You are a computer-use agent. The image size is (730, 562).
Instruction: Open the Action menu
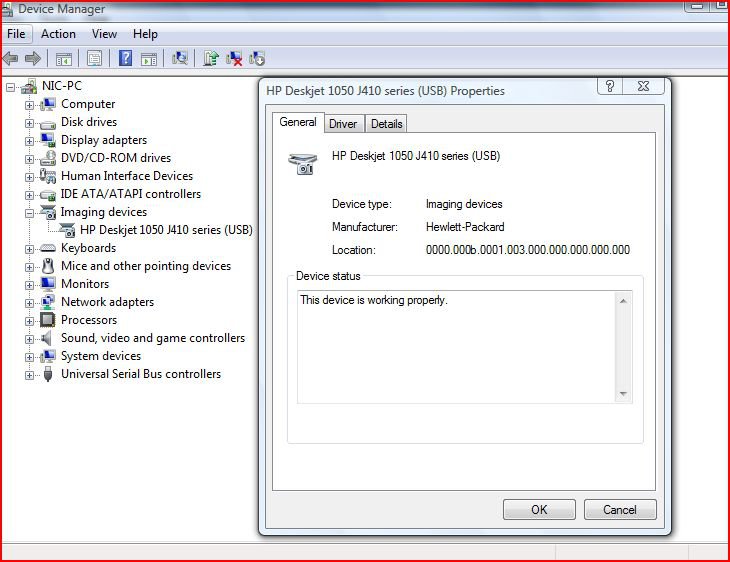(58, 34)
